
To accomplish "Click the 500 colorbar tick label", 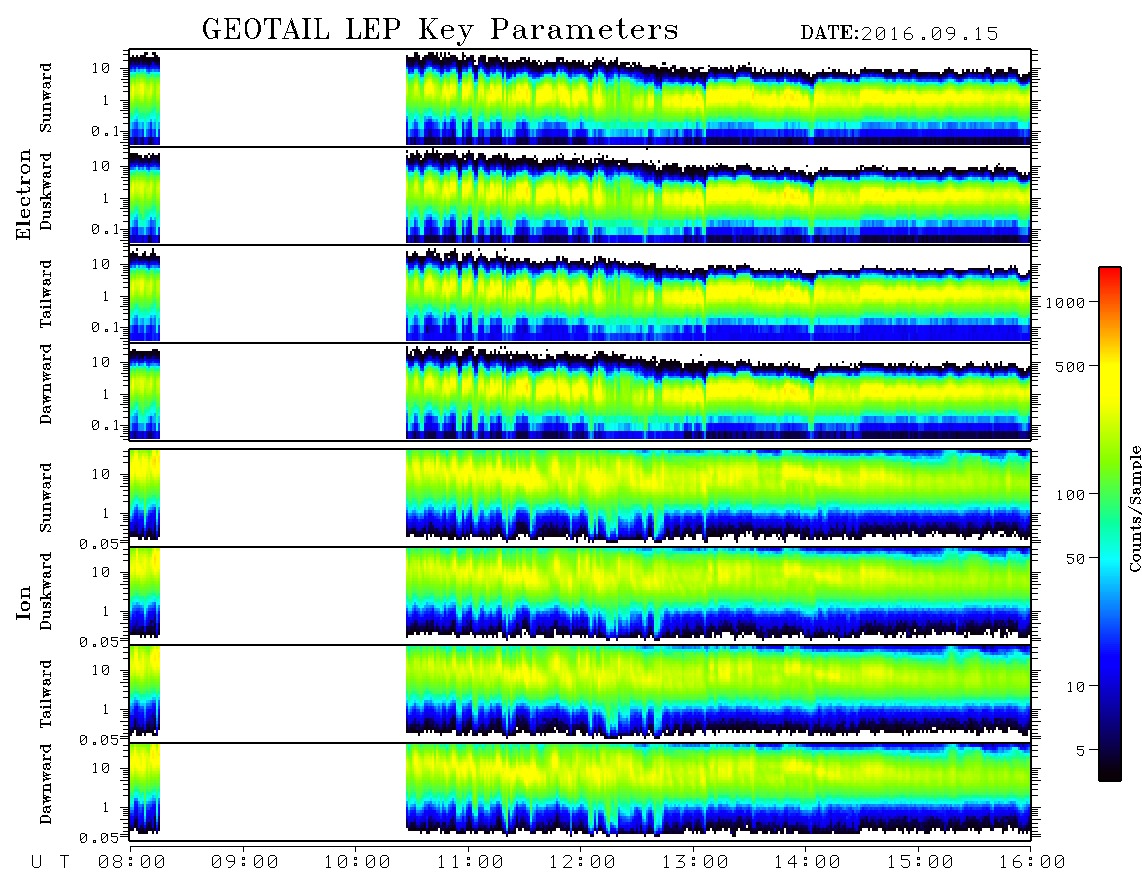I will pyautogui.click(x=1070, y=366).
